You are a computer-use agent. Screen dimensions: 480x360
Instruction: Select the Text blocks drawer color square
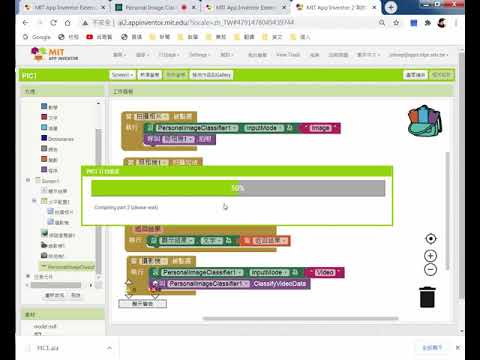[44, 117]
